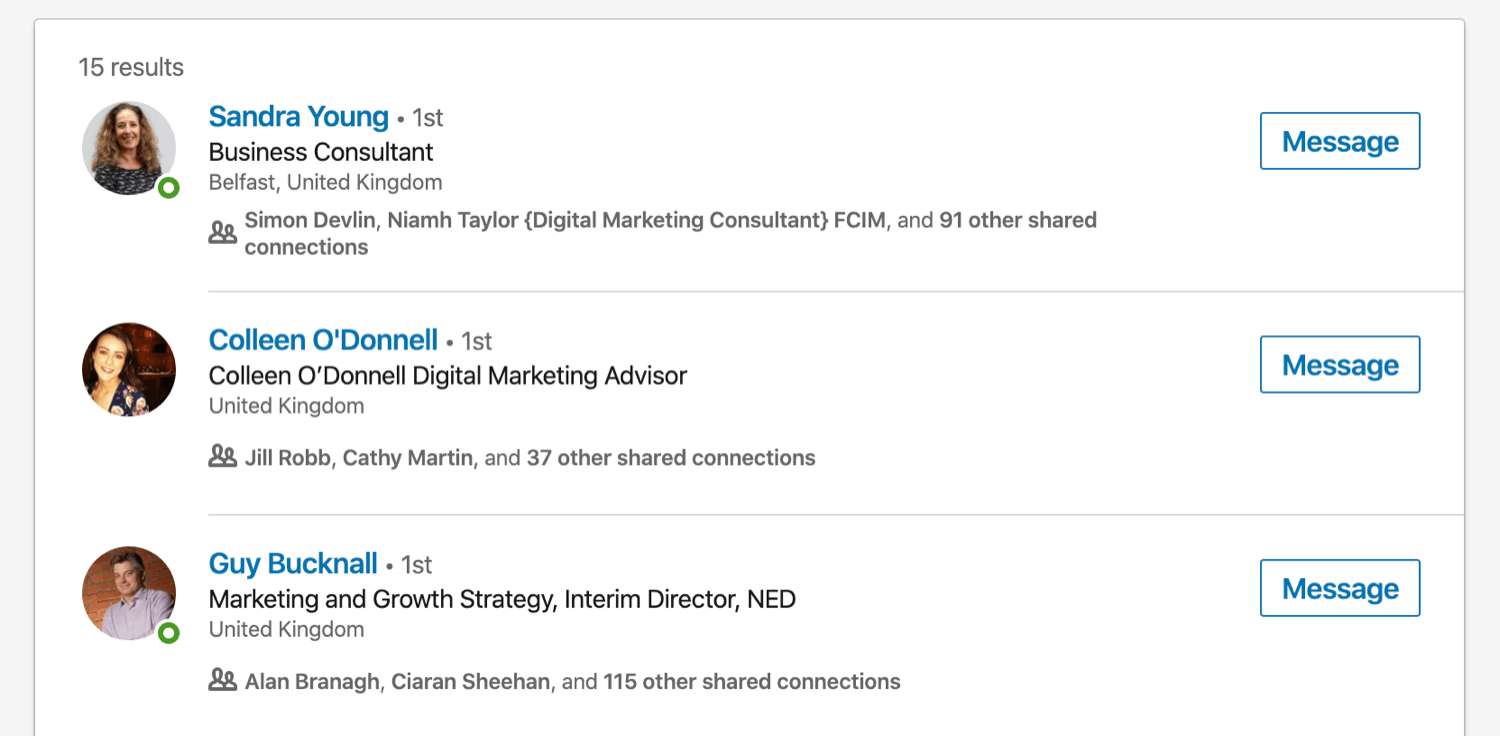Message Colleen O'Donnell
This screenshot has height=736, width=1500.
tap(1340, 364)
